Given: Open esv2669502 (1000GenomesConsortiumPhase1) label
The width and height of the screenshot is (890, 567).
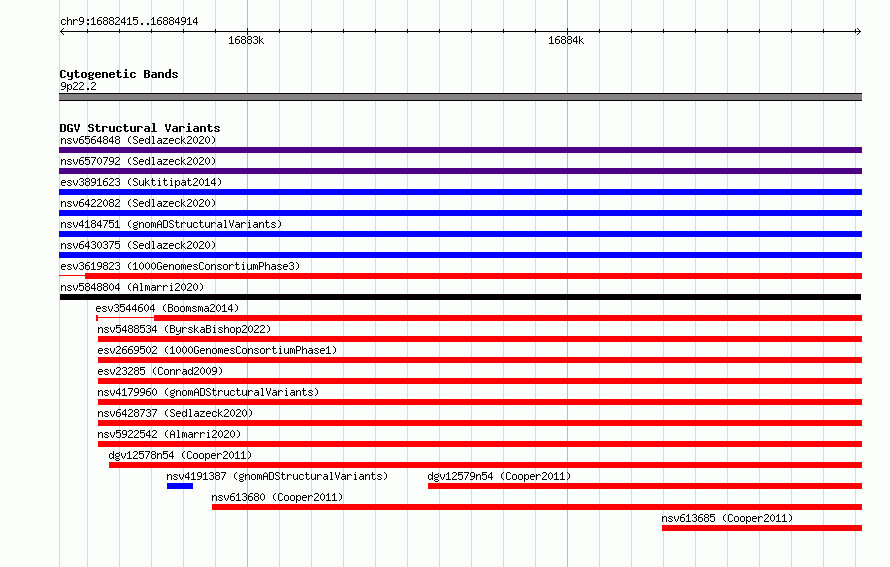Looking at the screenshot, I should point(217,350).
